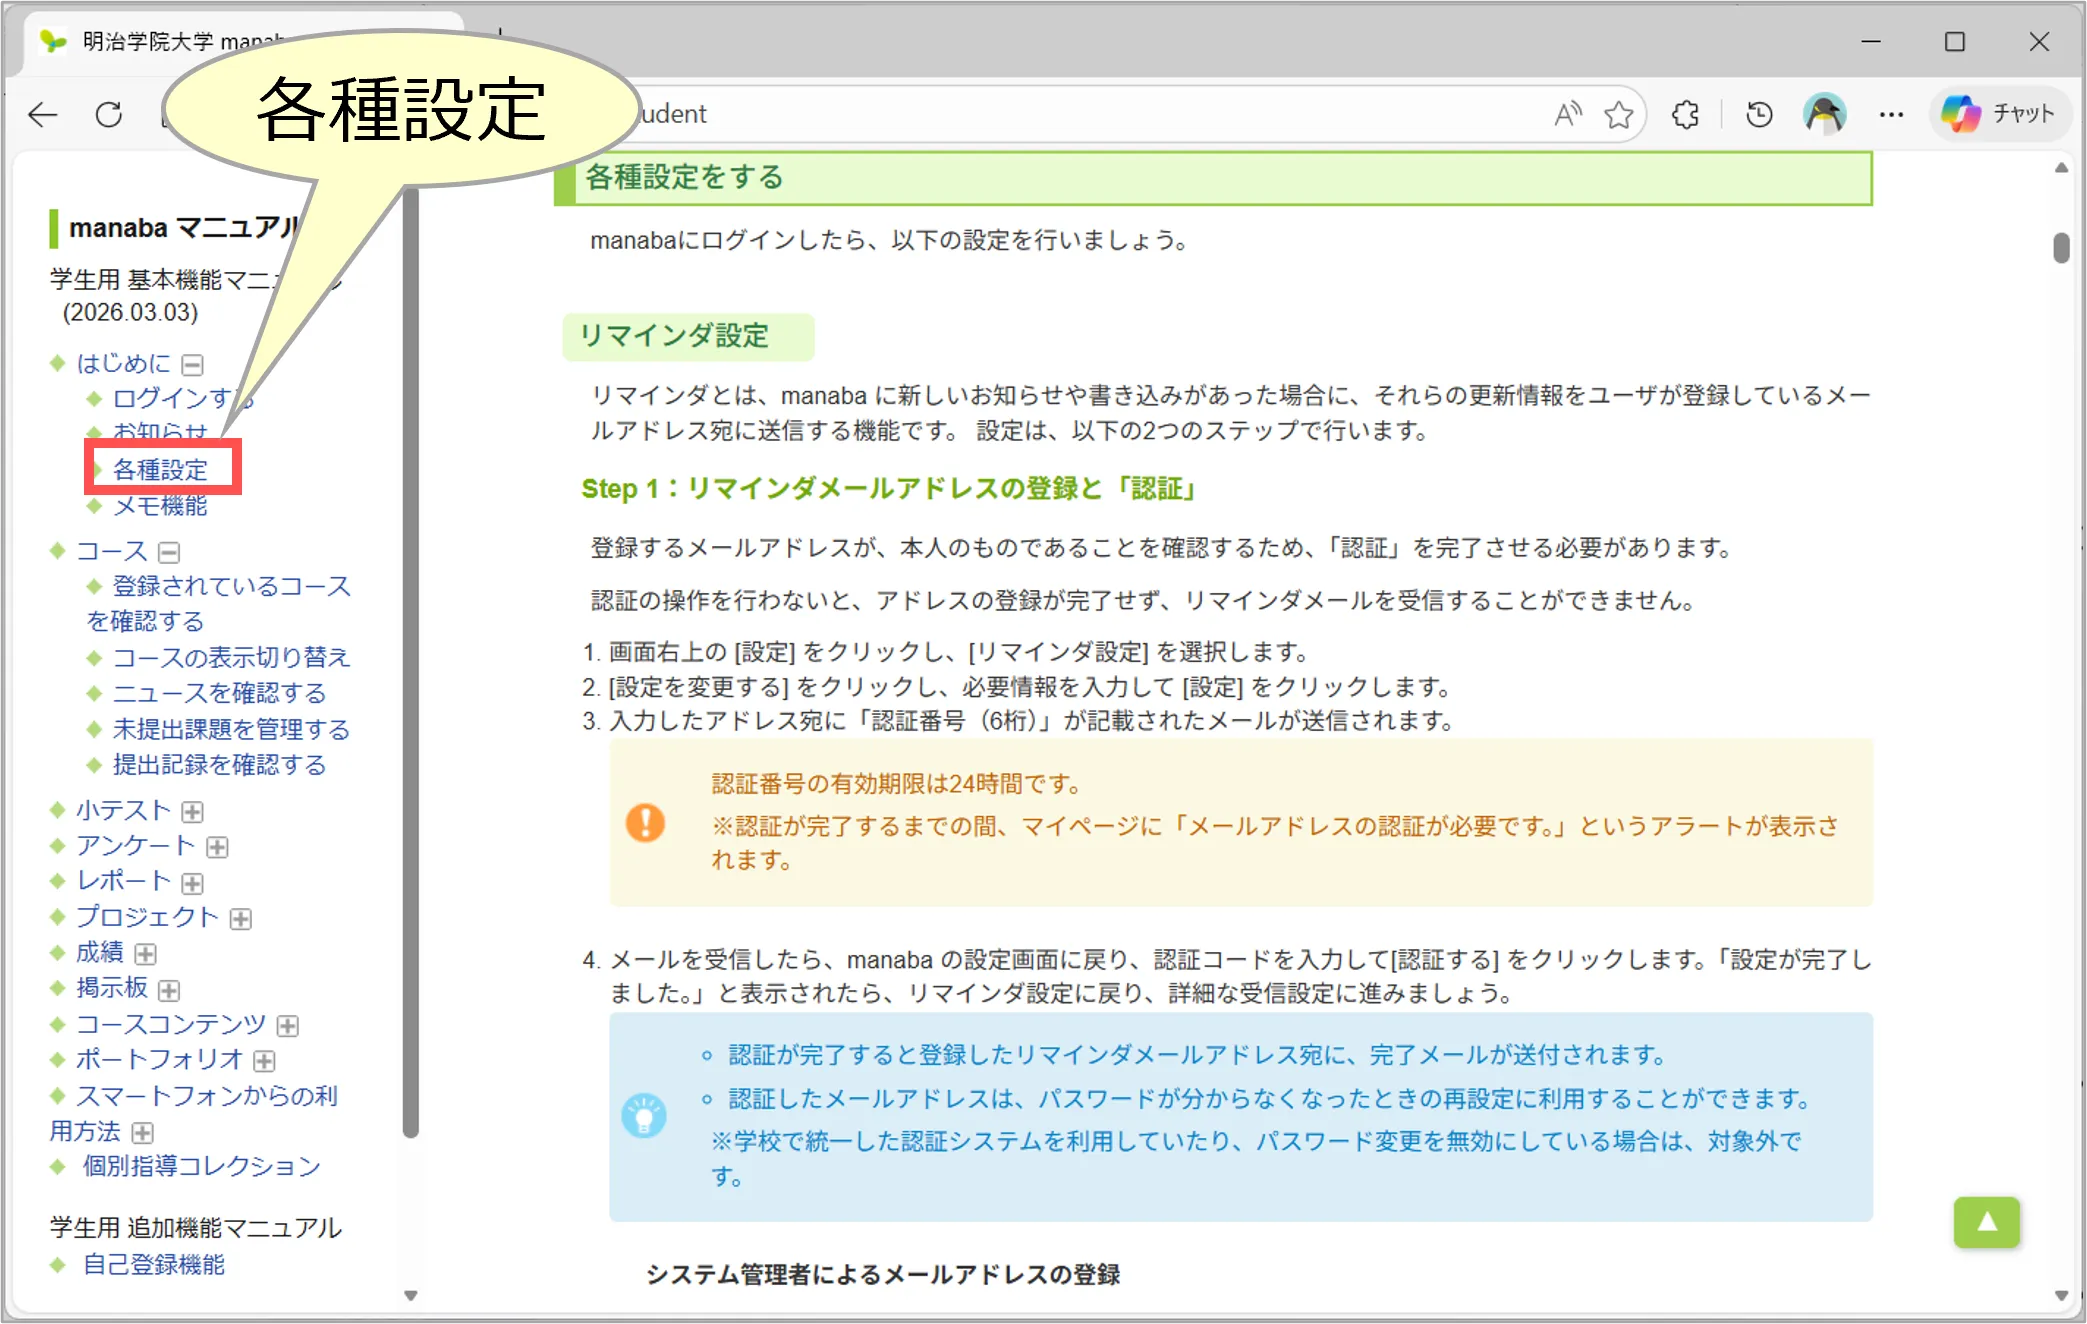Expand the レポート section
The image size is (2087, 1324).
click(x=193, y=883)
